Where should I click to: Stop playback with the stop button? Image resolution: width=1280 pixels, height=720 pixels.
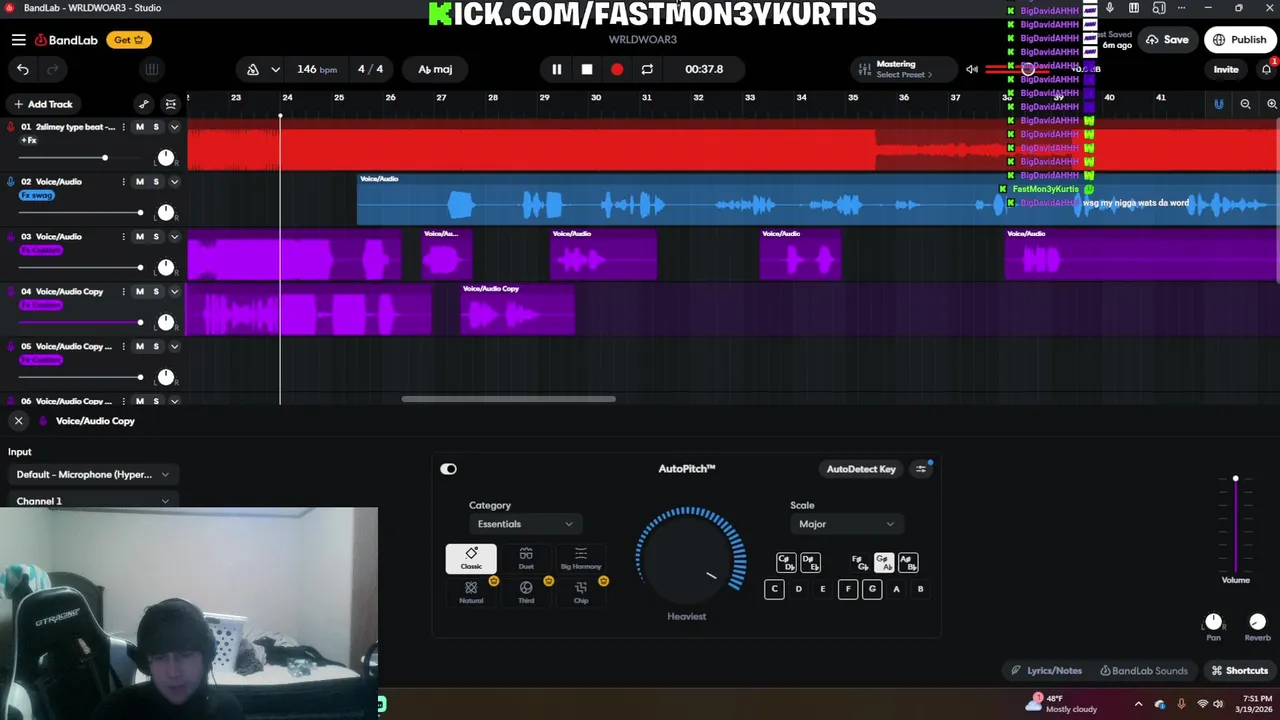[587, 69]
